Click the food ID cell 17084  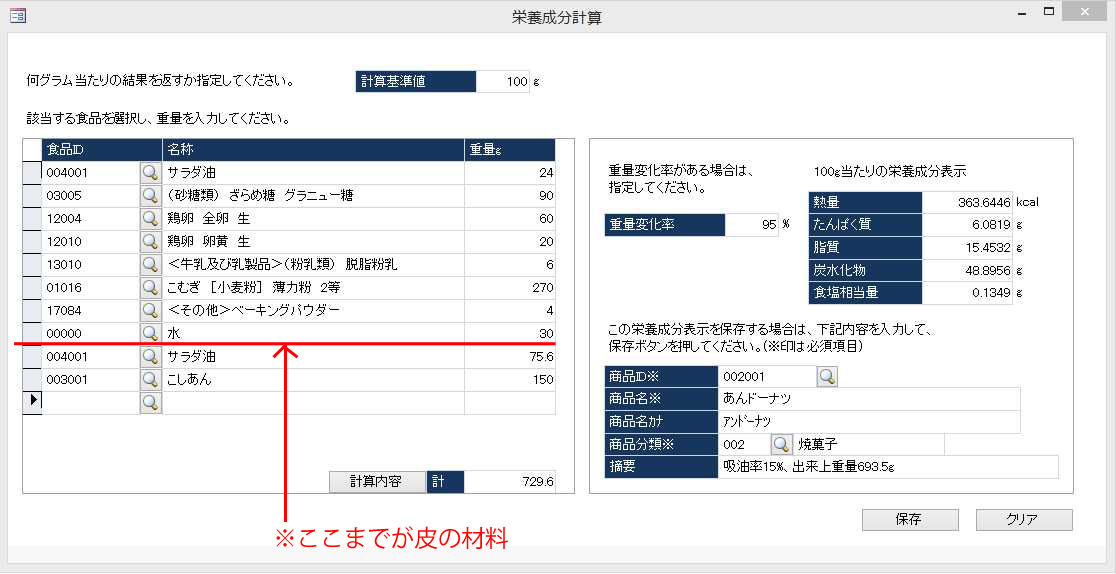pos(90,311)
